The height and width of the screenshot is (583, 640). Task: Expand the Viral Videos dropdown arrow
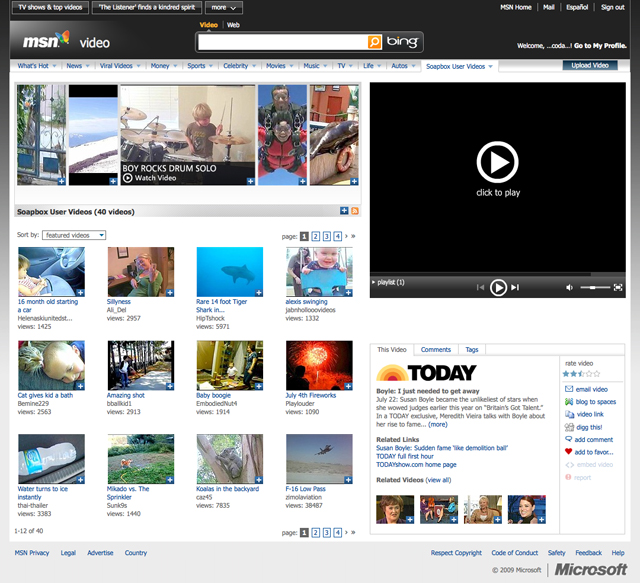click(x=138, y=66)
